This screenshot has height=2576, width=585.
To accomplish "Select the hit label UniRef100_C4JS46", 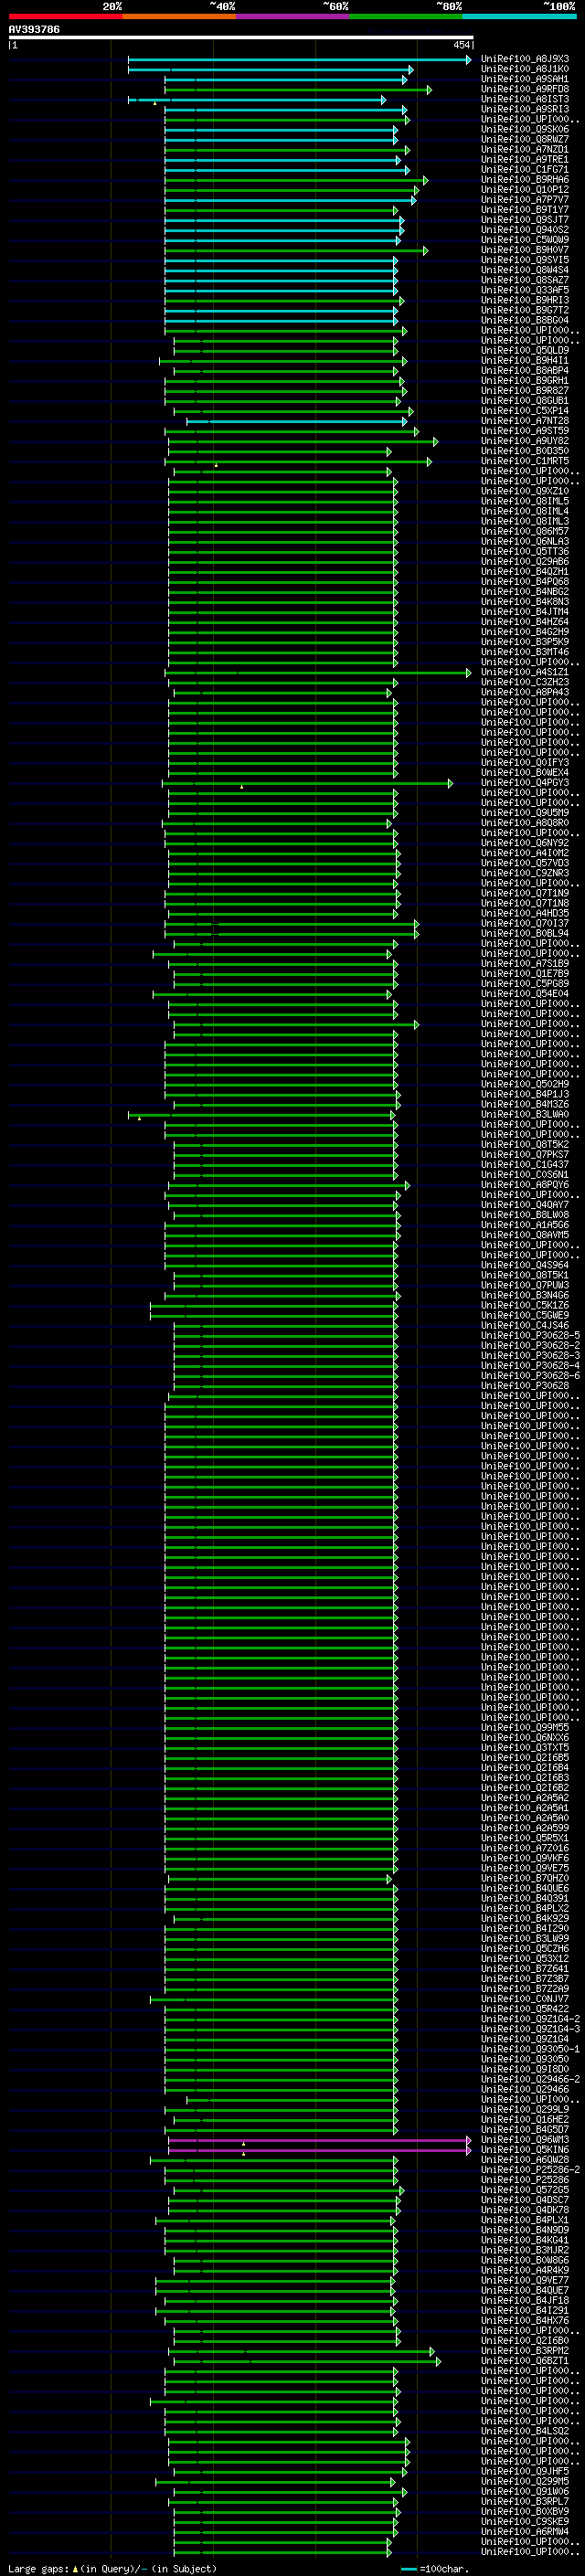I will tap(525, 1325).
